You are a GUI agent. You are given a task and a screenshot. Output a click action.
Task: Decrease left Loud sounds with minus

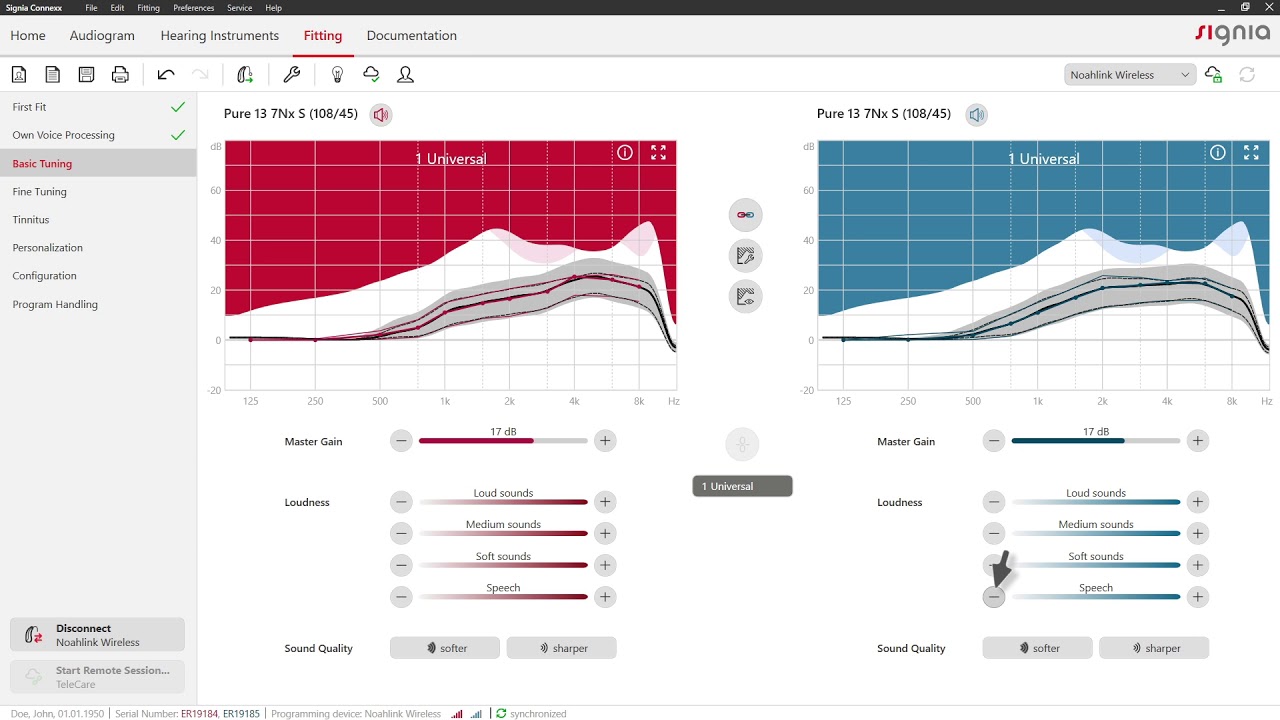pyautogui.click(x=401, y=502)
